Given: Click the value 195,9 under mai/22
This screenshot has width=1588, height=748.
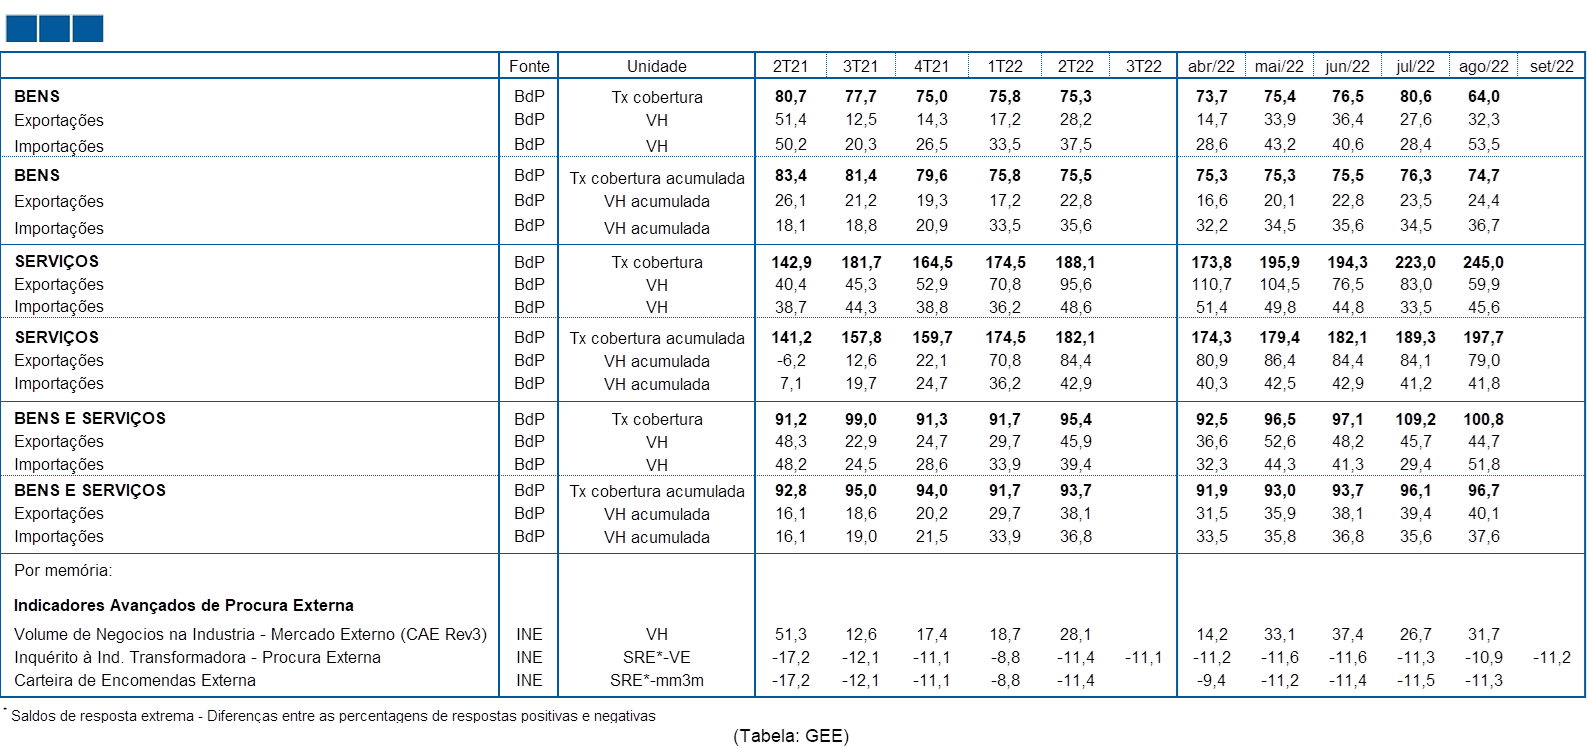Looking at the screenshot, I should [x=1279, y=262].
